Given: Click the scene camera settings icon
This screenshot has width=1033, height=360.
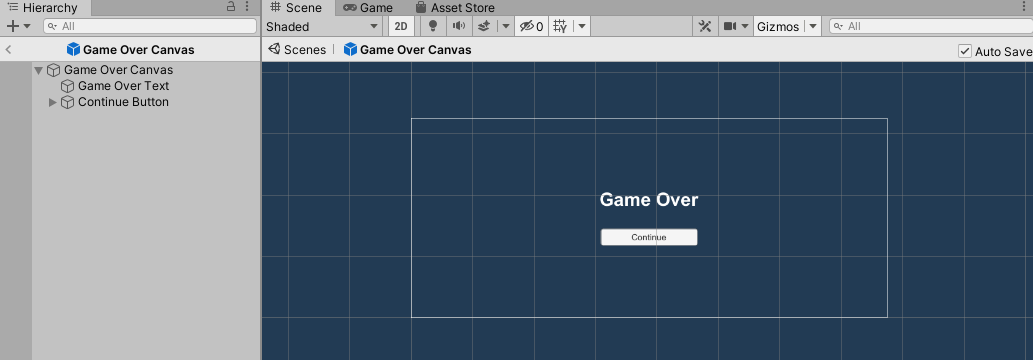Looking at the screenshot, I should [730, 26].
